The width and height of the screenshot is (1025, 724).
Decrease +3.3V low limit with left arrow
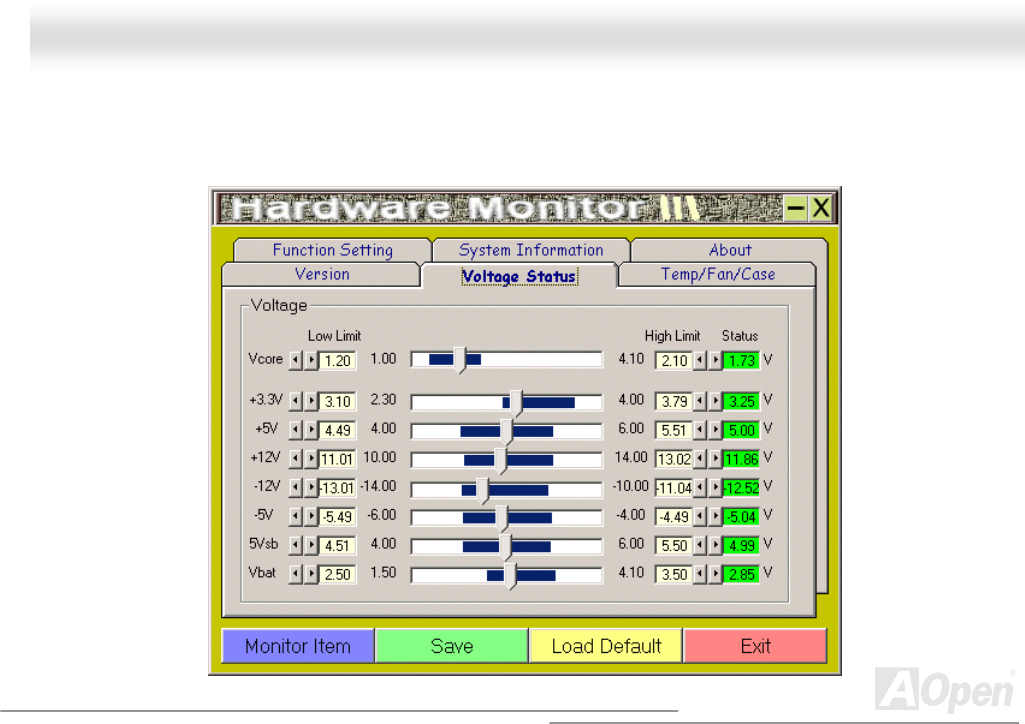tap(295, 401)
